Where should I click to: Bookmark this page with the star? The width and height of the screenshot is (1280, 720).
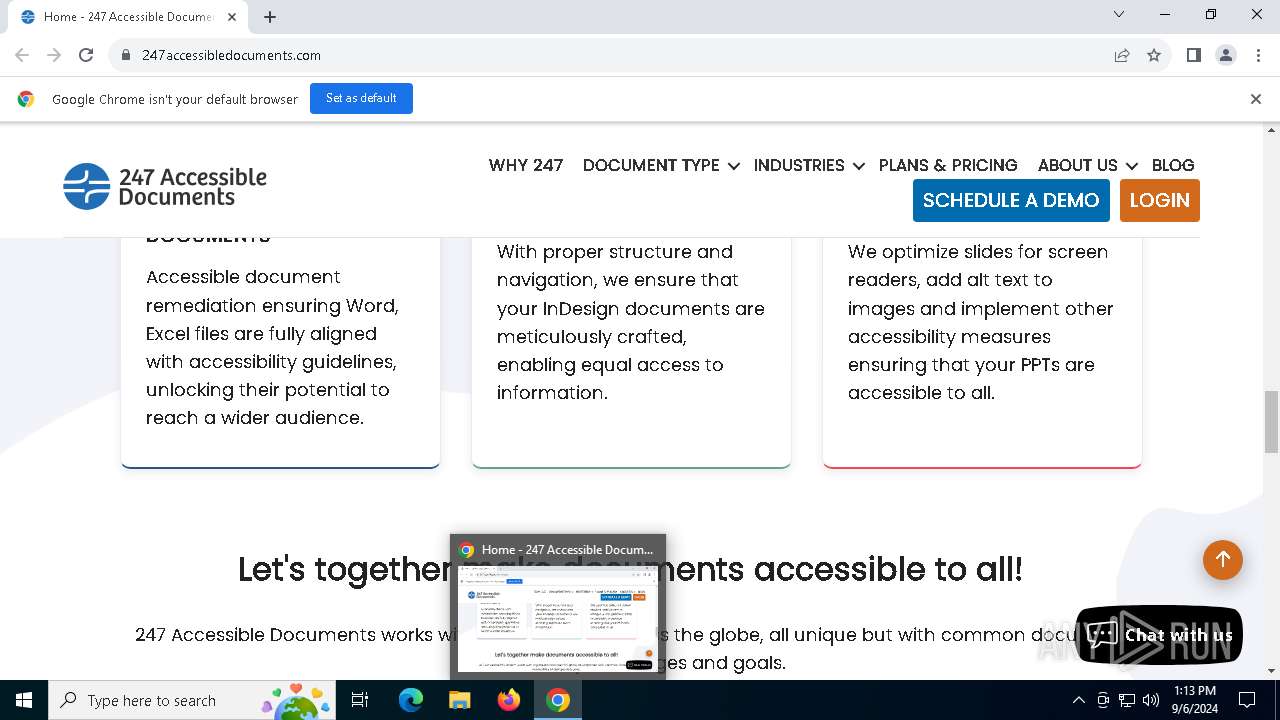click(1154, 55)
